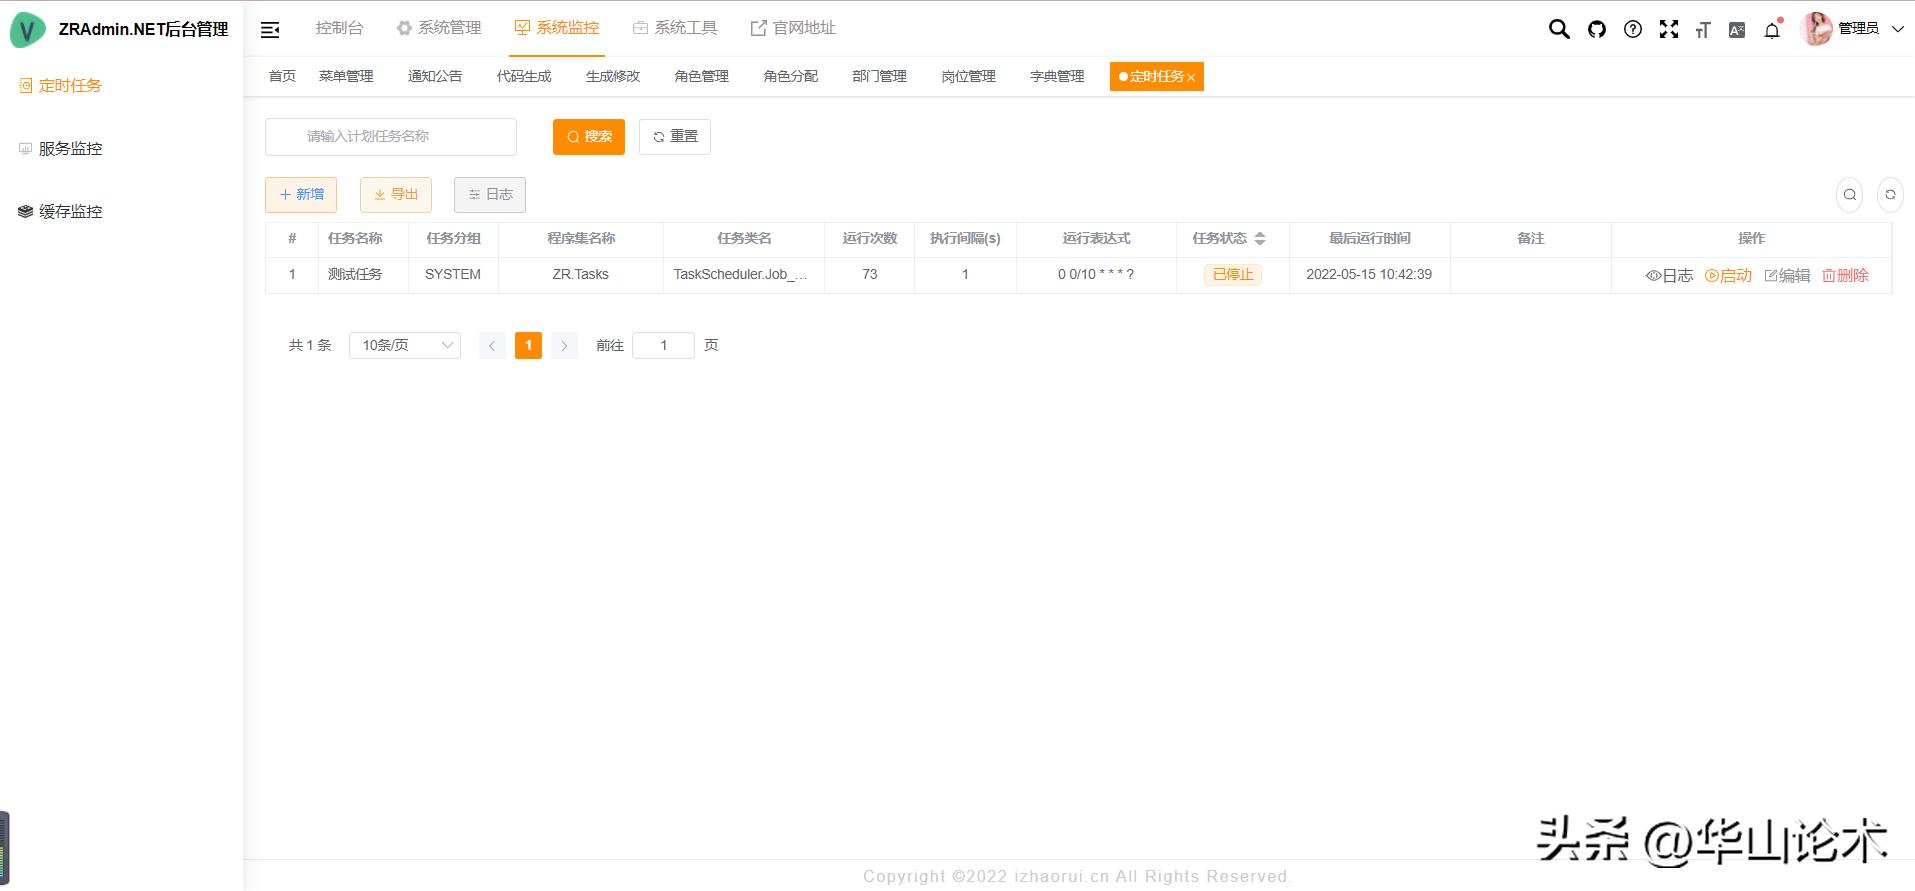Toggle fullscreen mode icon
Viewport: 1915px width, 891px height.
coord(1669,29)
